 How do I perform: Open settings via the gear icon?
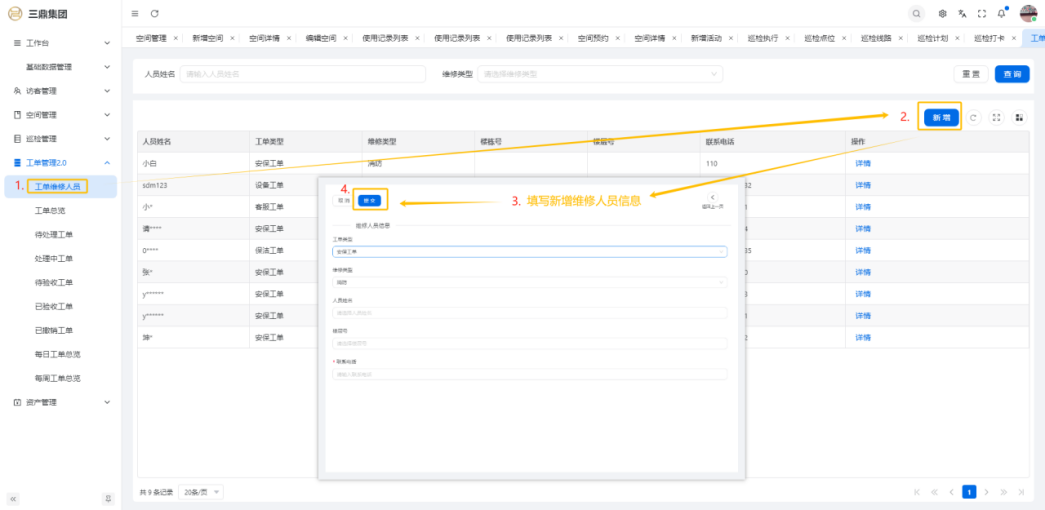942,13
